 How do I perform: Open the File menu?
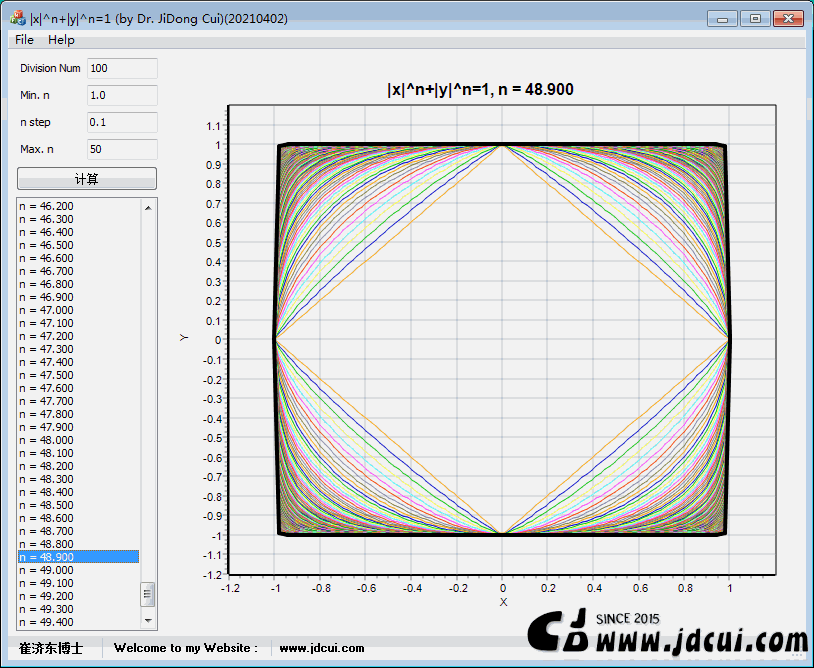(x=24, y=40)
